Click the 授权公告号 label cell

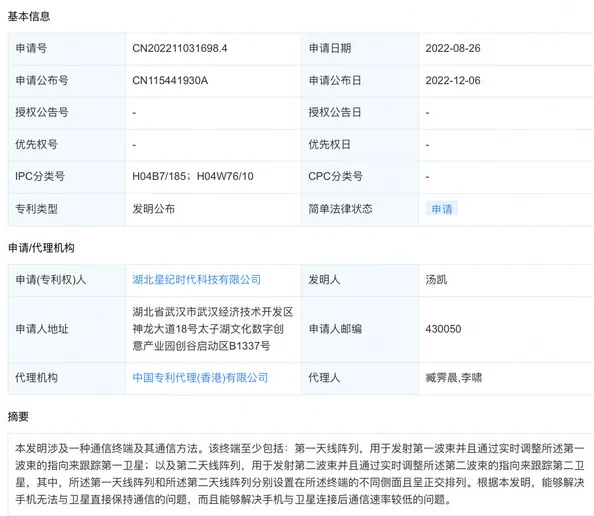click(x=67, y=113)
